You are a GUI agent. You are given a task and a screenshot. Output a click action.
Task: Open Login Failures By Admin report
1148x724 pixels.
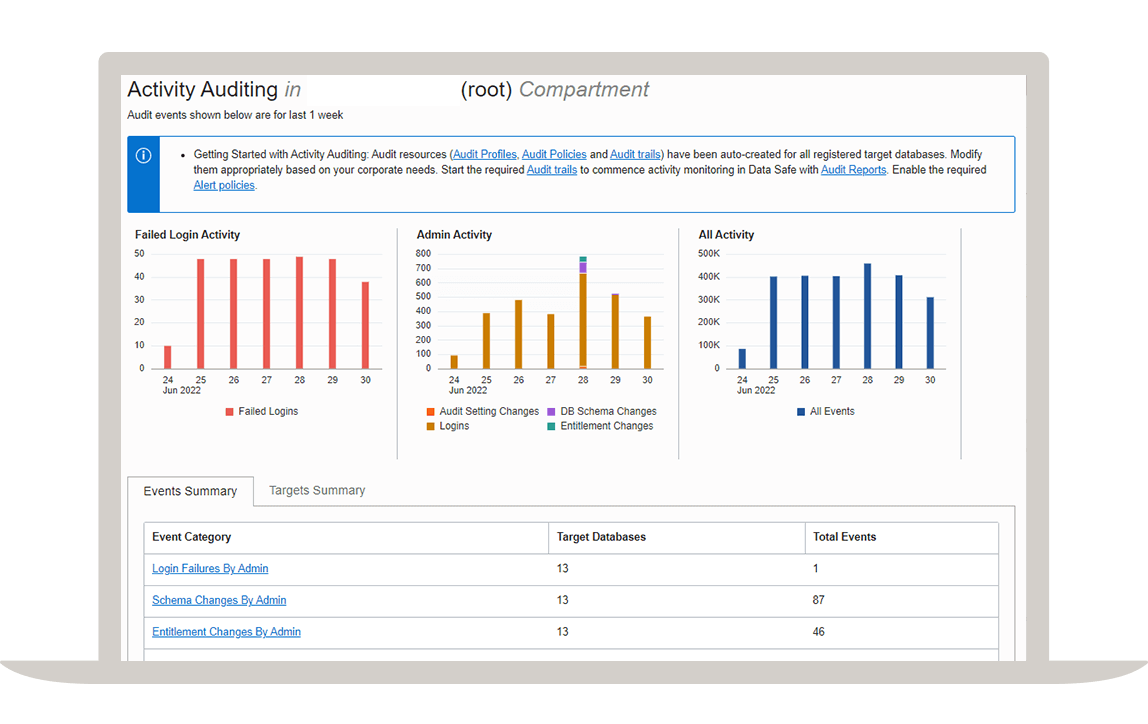coord(210,569)
